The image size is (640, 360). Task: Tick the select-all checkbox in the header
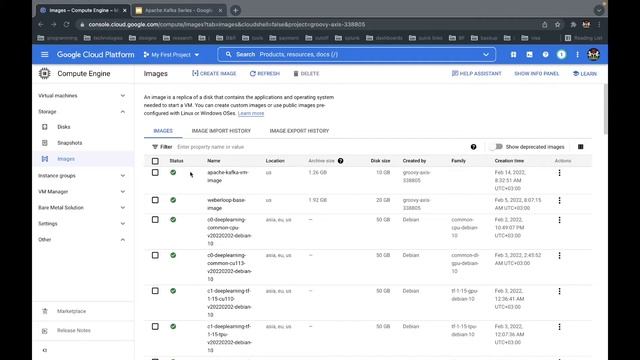pos(155,161)
